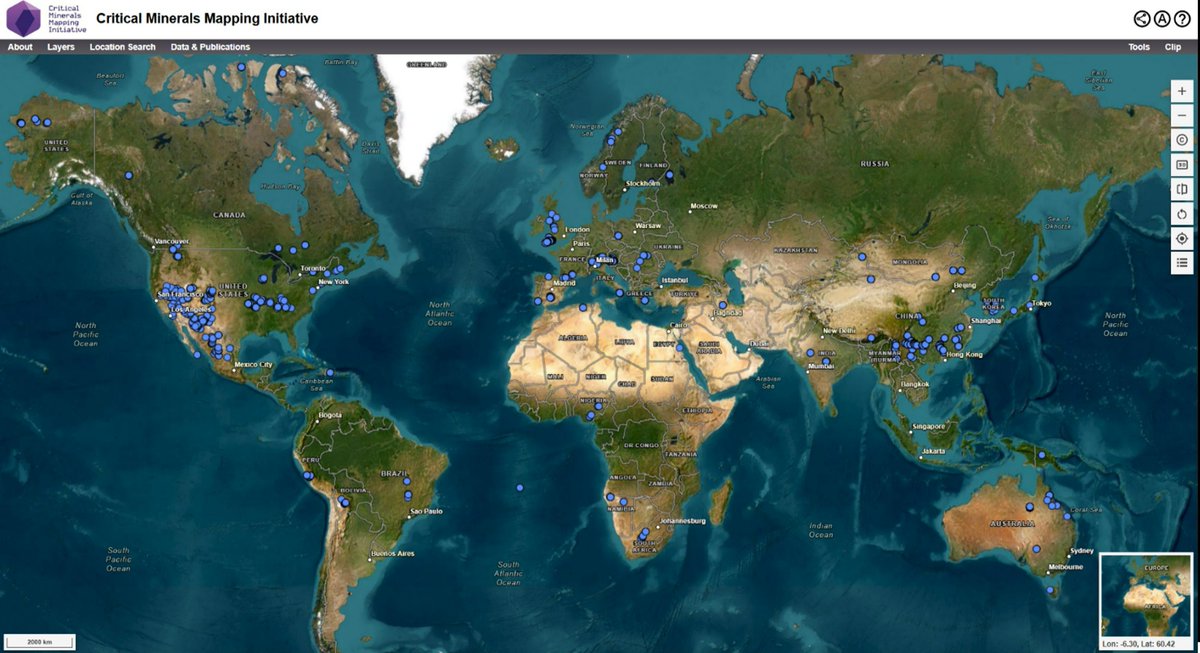The width and height of the screenshot is (1200, 653).
Task: Activate the swipe compare map tool
Action: tap(1182, 189)
